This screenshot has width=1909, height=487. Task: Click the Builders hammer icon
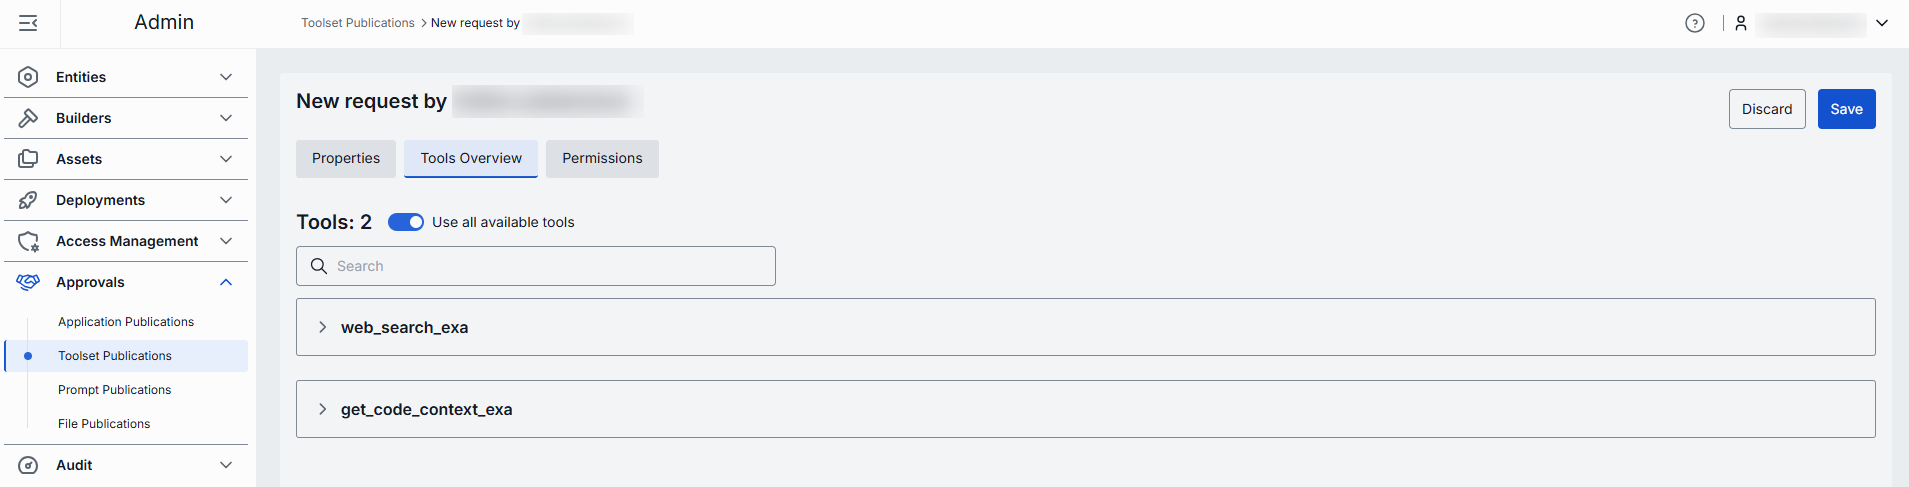[x=28, y=118]
